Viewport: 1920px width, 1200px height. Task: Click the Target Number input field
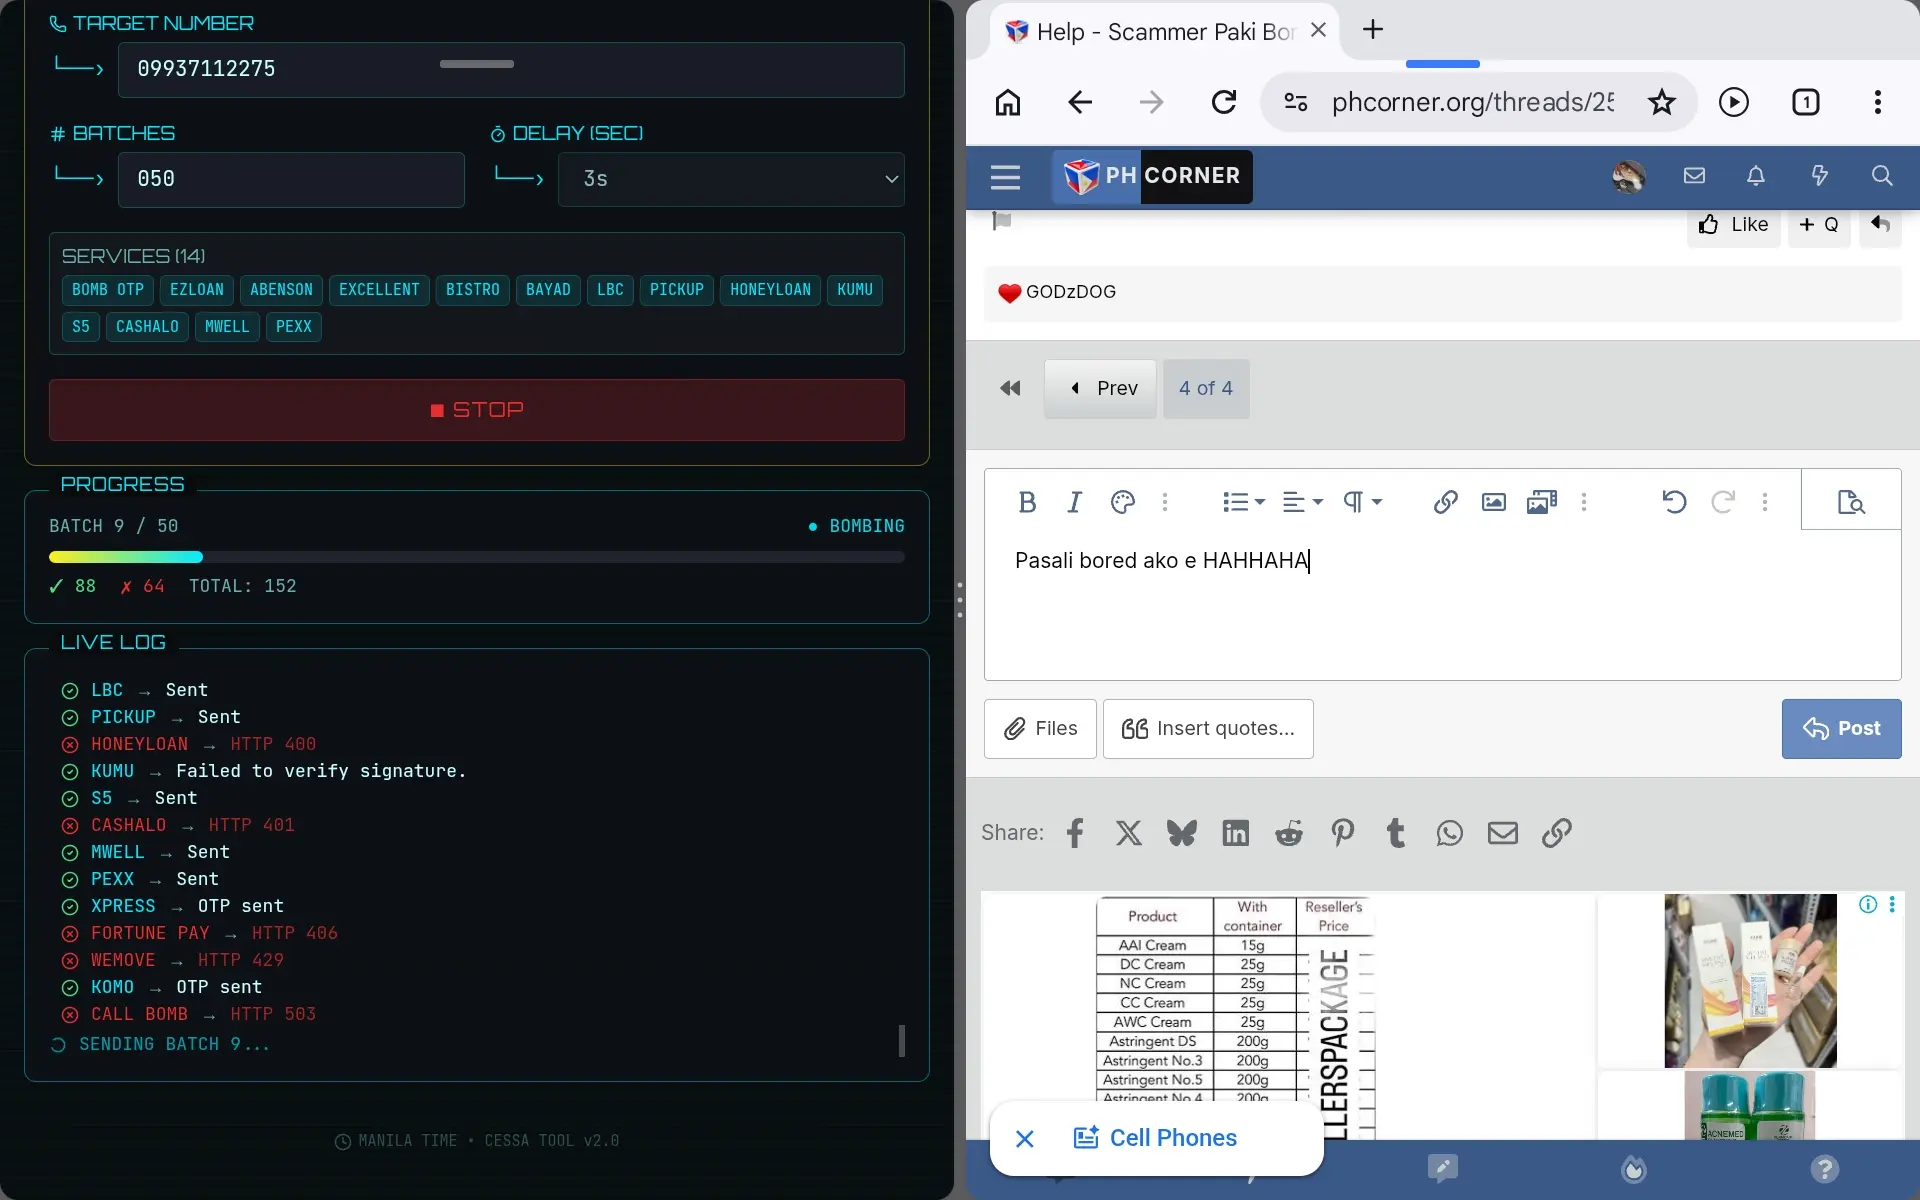(511, 70)
